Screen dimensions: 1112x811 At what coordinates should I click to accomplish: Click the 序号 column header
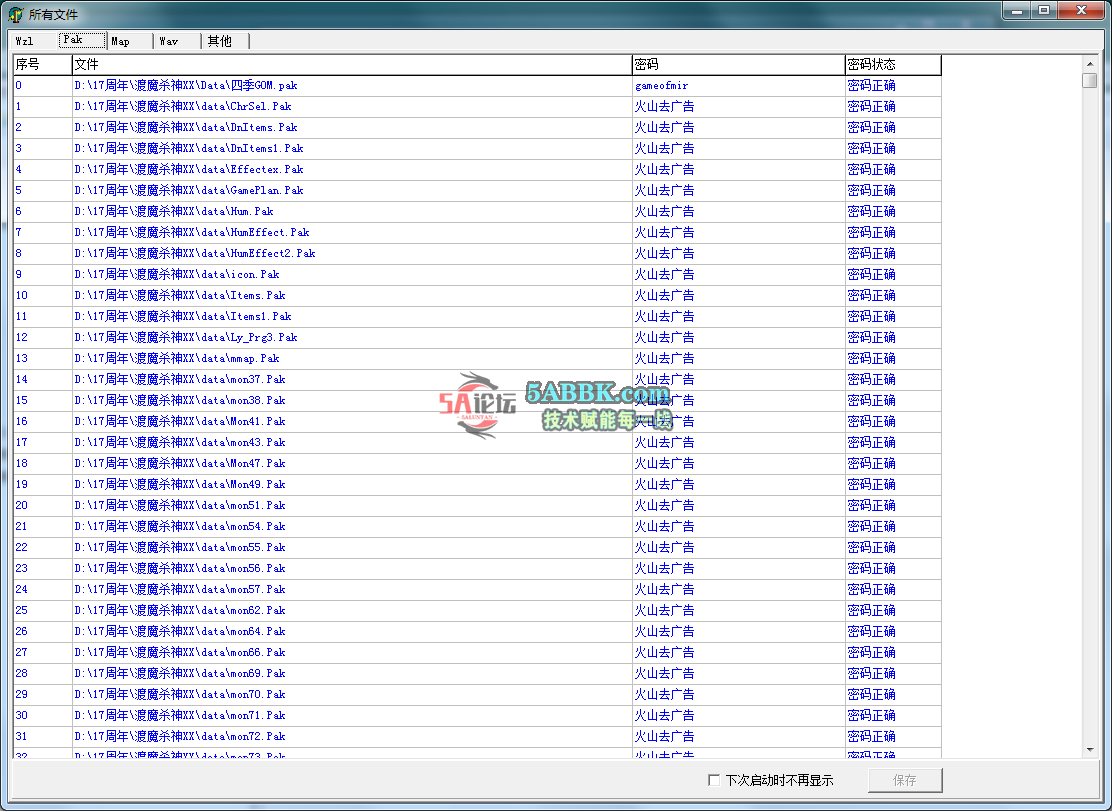pos(43,65)
